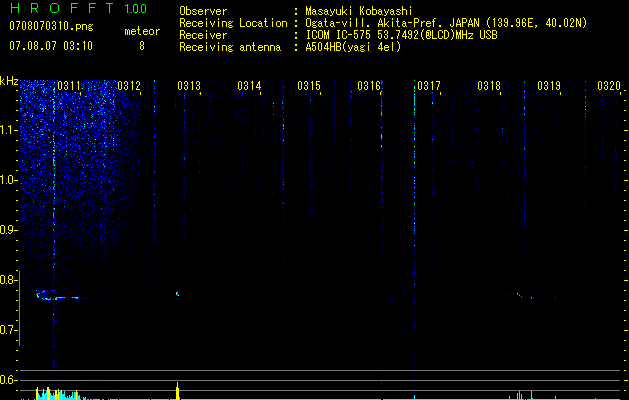Click the 1.1 frequency axis label
The image size is (629, 400).
point(7,130)
